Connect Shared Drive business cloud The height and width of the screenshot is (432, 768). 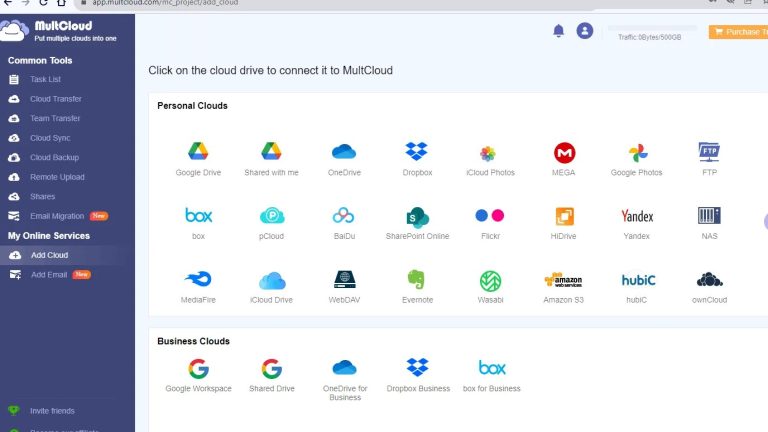(271, 376)
